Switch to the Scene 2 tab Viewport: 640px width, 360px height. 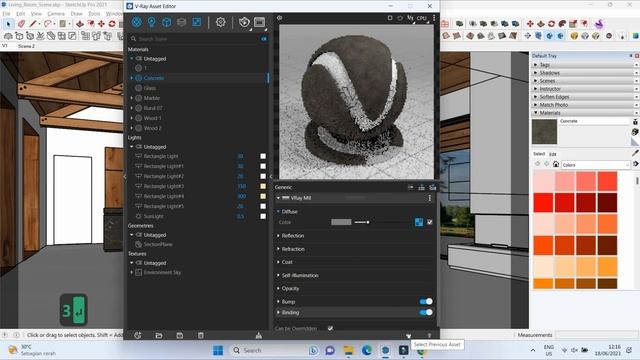click(27, 46)
